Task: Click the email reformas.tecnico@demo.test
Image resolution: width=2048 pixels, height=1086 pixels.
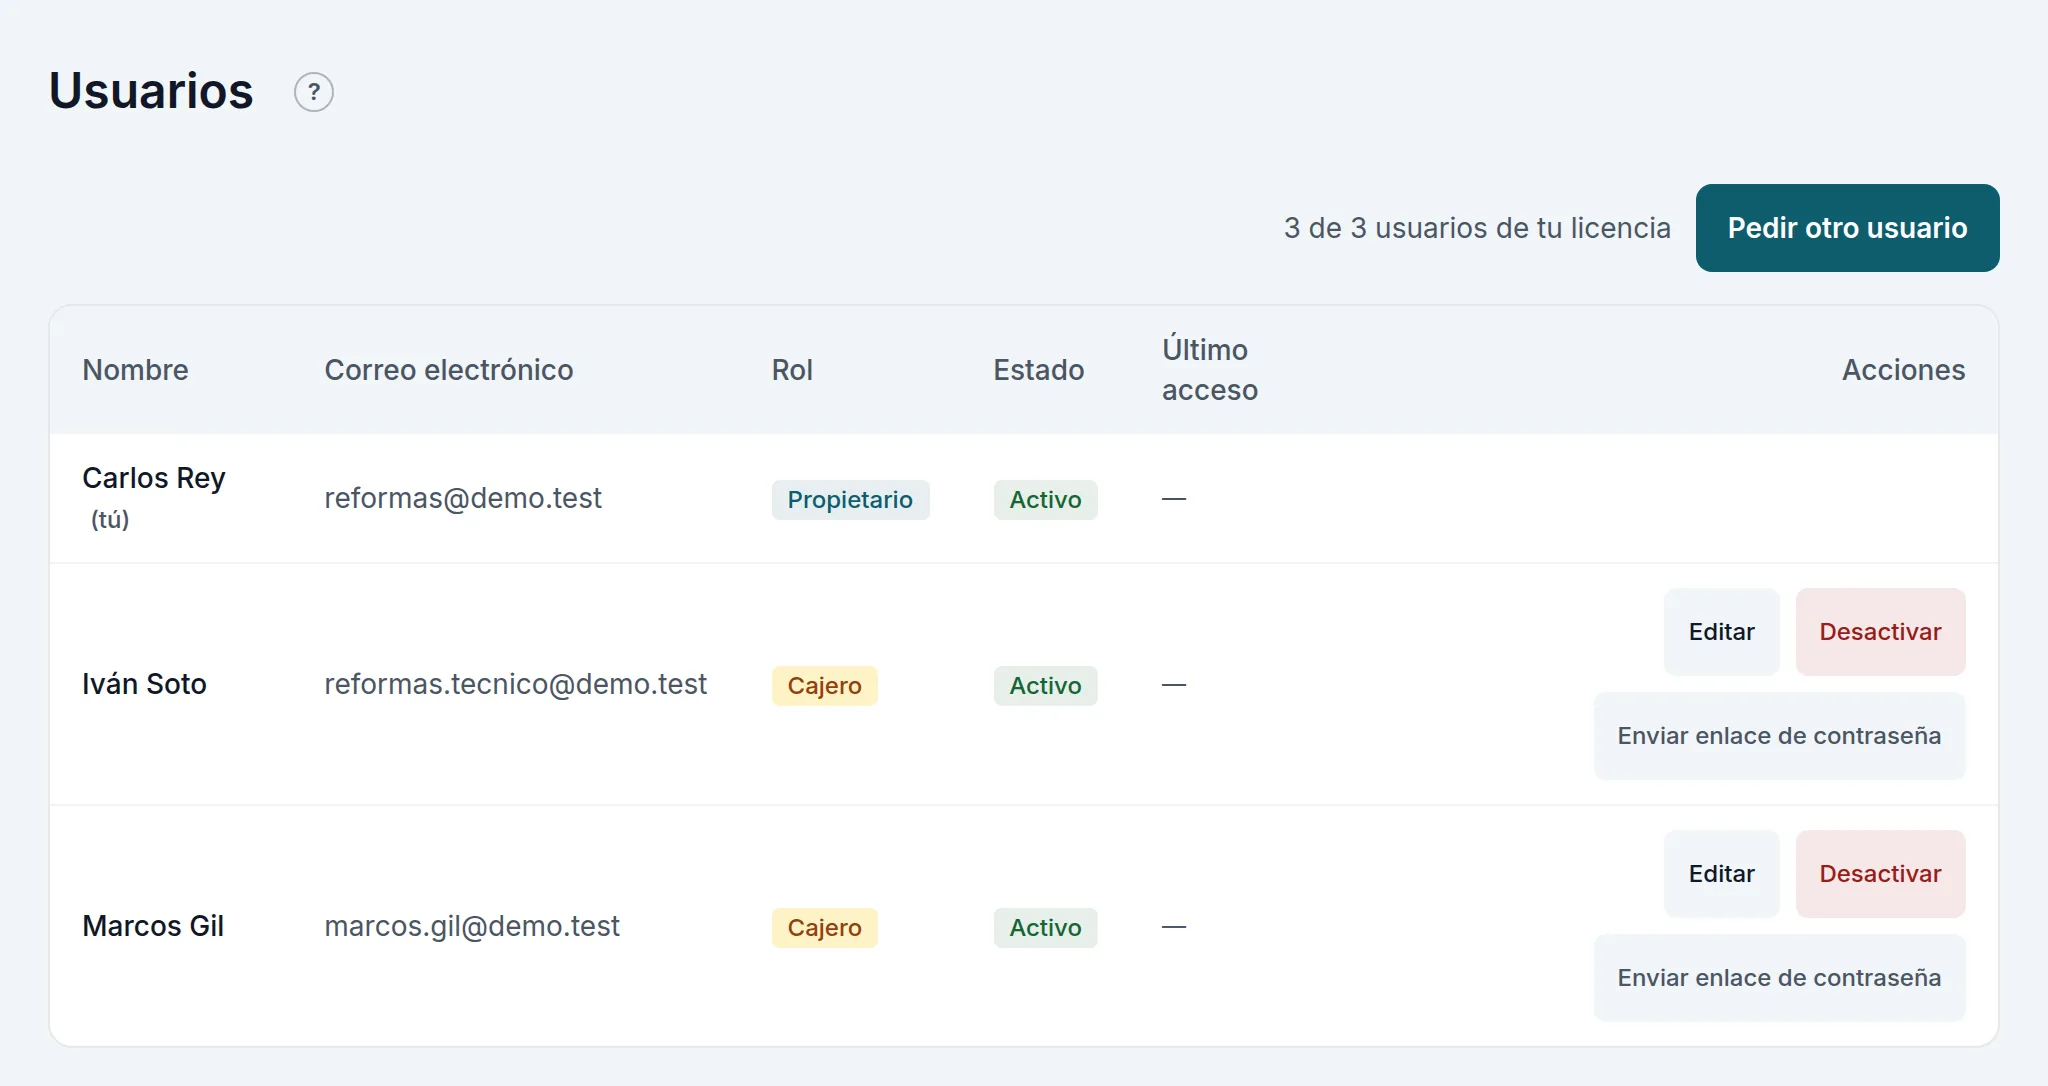Action: coord(515,684)
